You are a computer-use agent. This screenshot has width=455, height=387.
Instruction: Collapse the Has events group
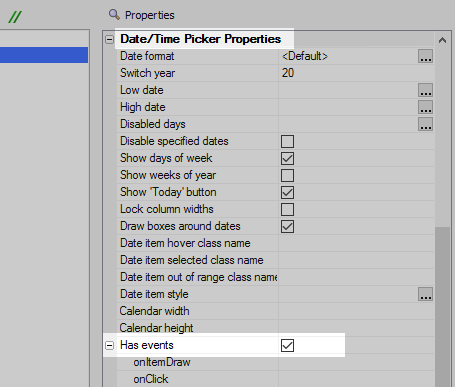(x=109, y=345)
